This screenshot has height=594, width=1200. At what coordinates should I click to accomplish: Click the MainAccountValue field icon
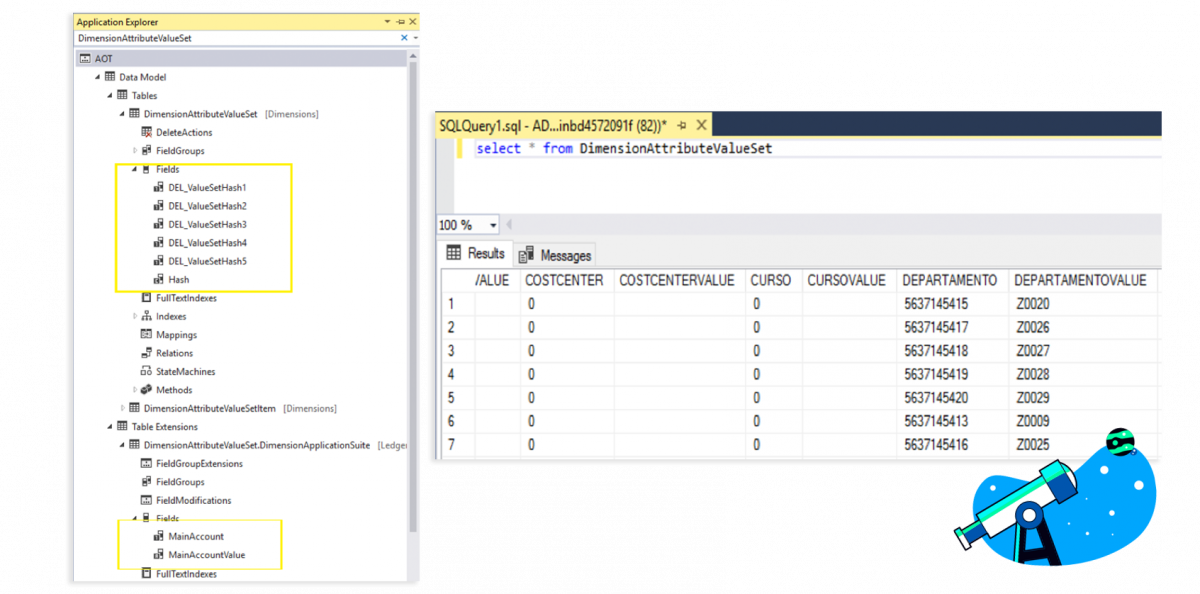[158, 555]
